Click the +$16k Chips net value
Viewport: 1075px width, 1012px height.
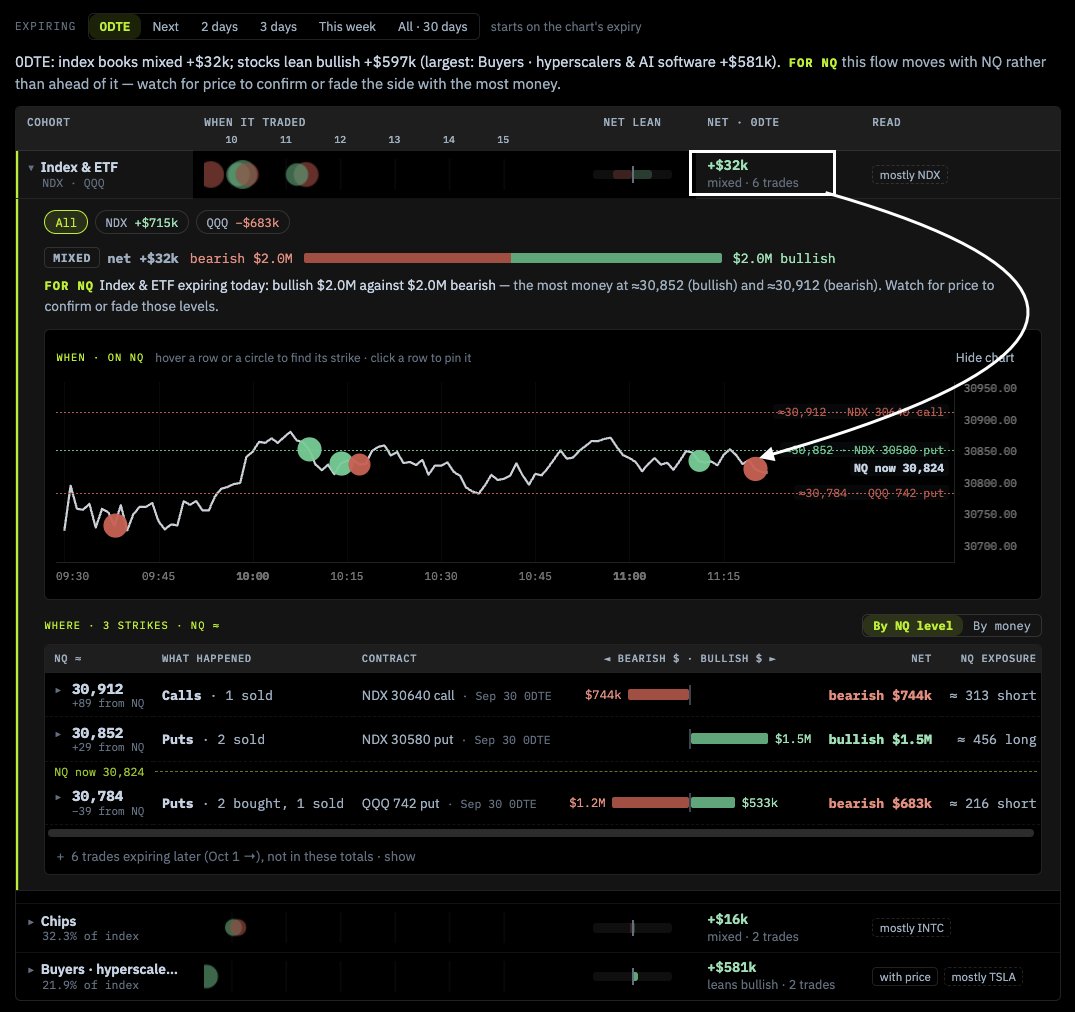pos(727,919)
